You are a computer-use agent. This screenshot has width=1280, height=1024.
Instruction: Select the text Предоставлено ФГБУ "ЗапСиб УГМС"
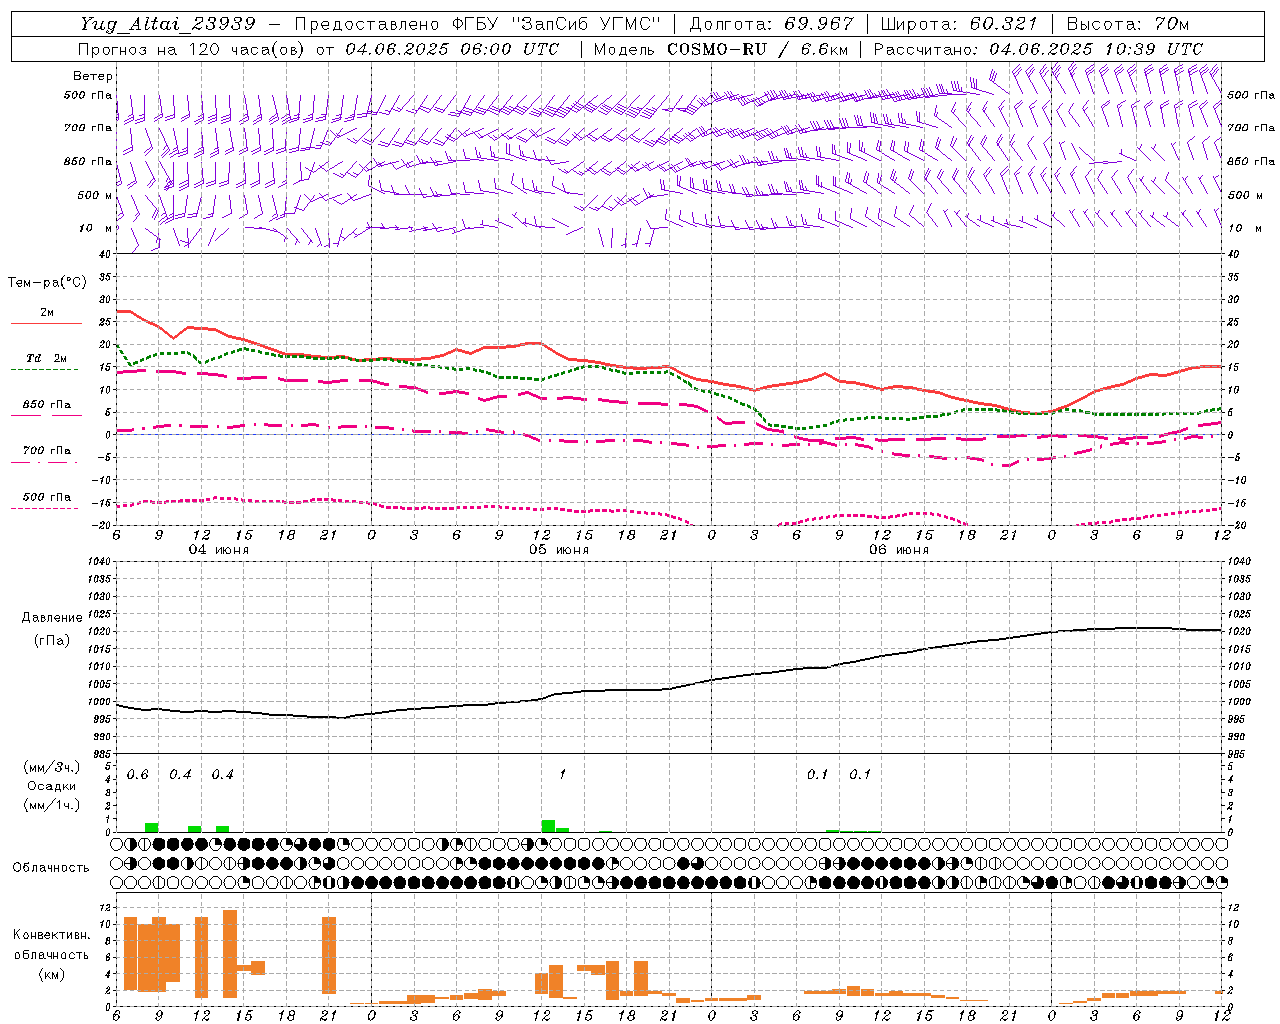(x=478, y=24)
